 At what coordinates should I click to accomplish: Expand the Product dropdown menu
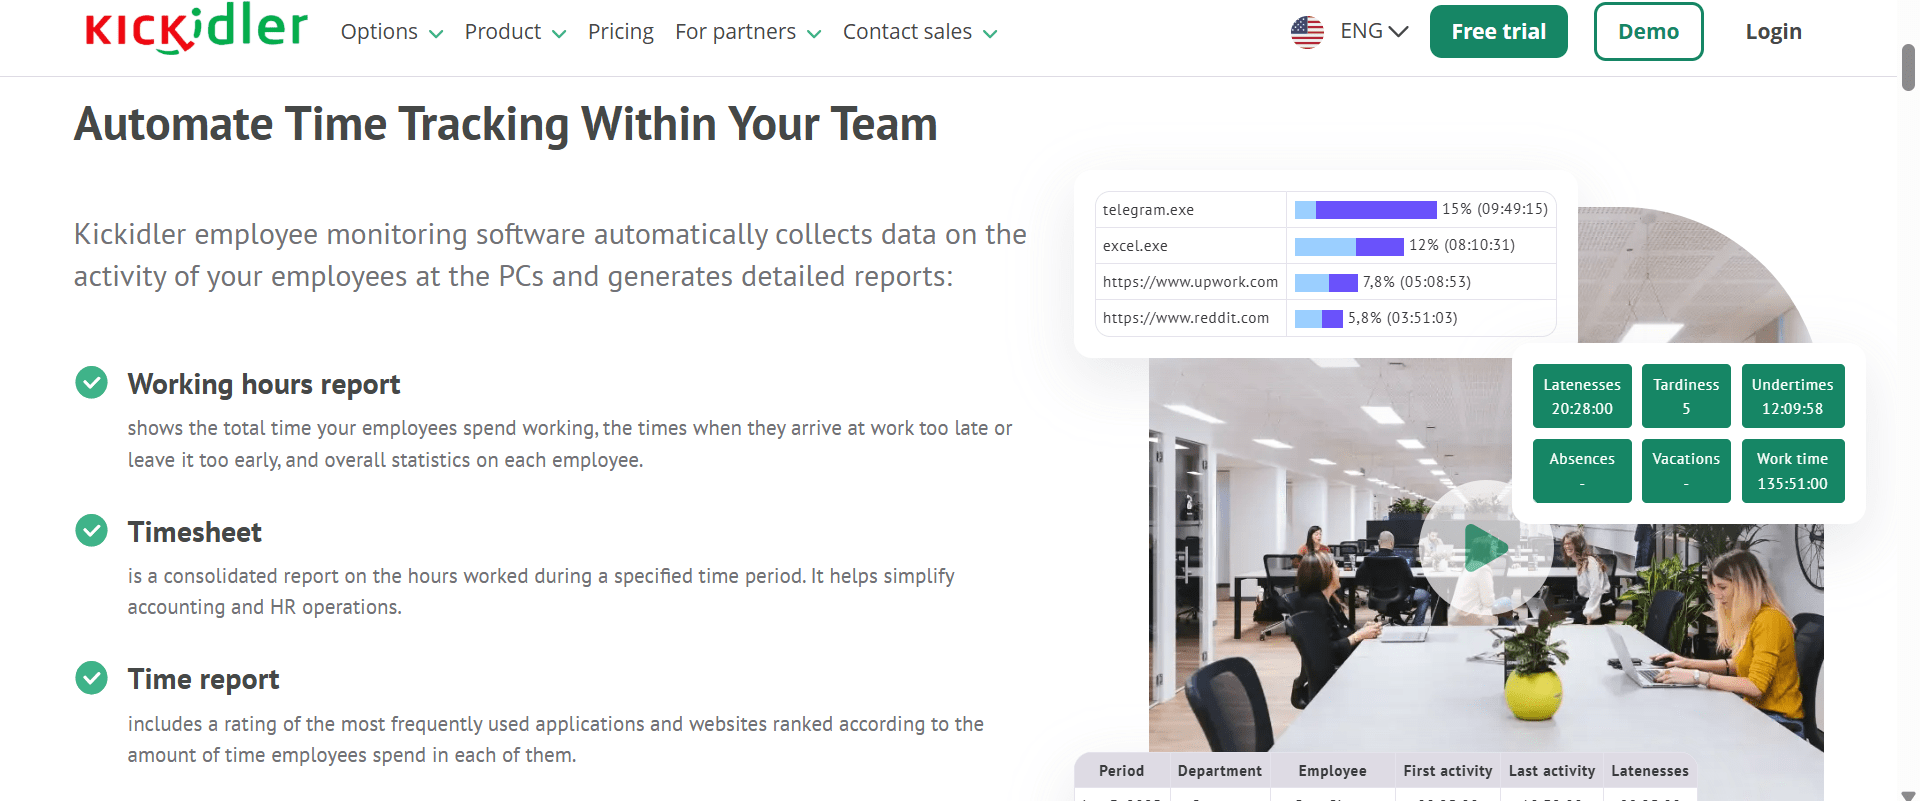[x=515, y=32]
